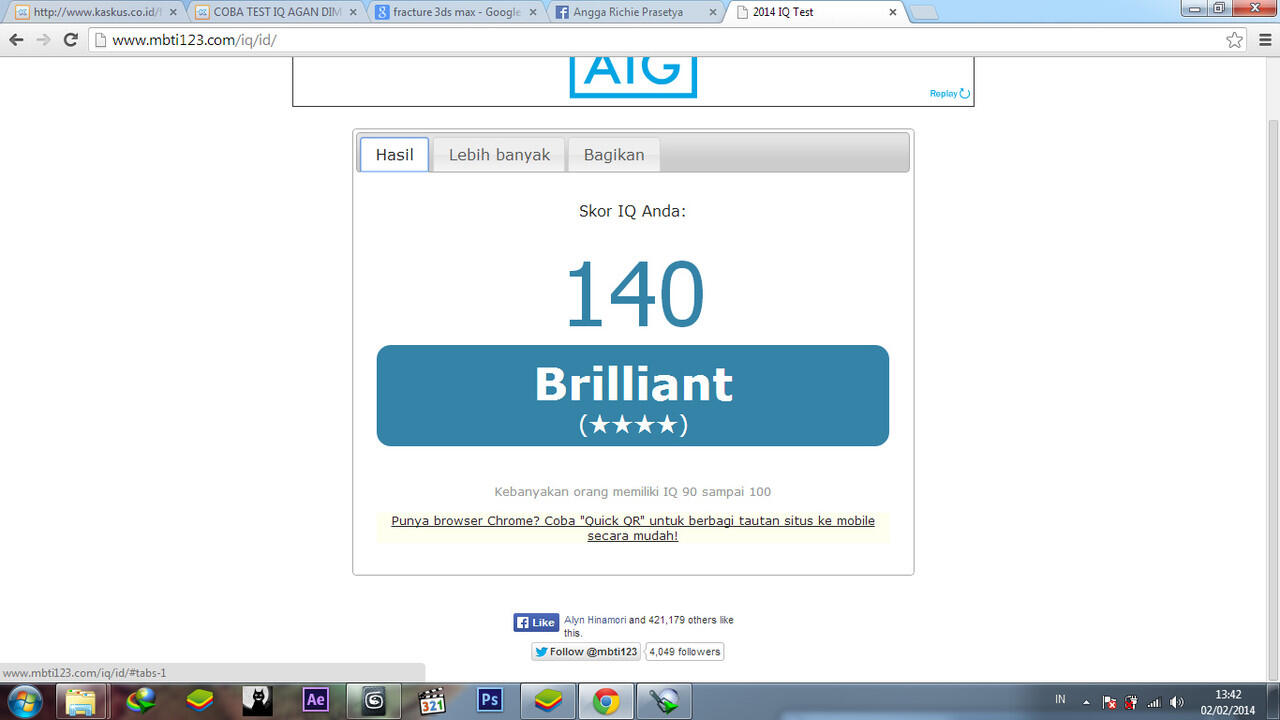Select the 2014 IQ Test tab
Screen dimensions: 1280x720
click(x=815, y=13)
